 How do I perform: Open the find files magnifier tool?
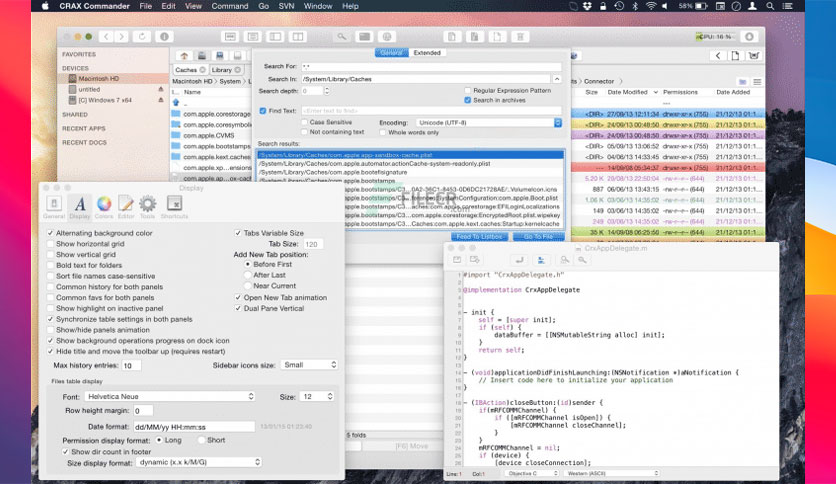click(x=342, y=36)
